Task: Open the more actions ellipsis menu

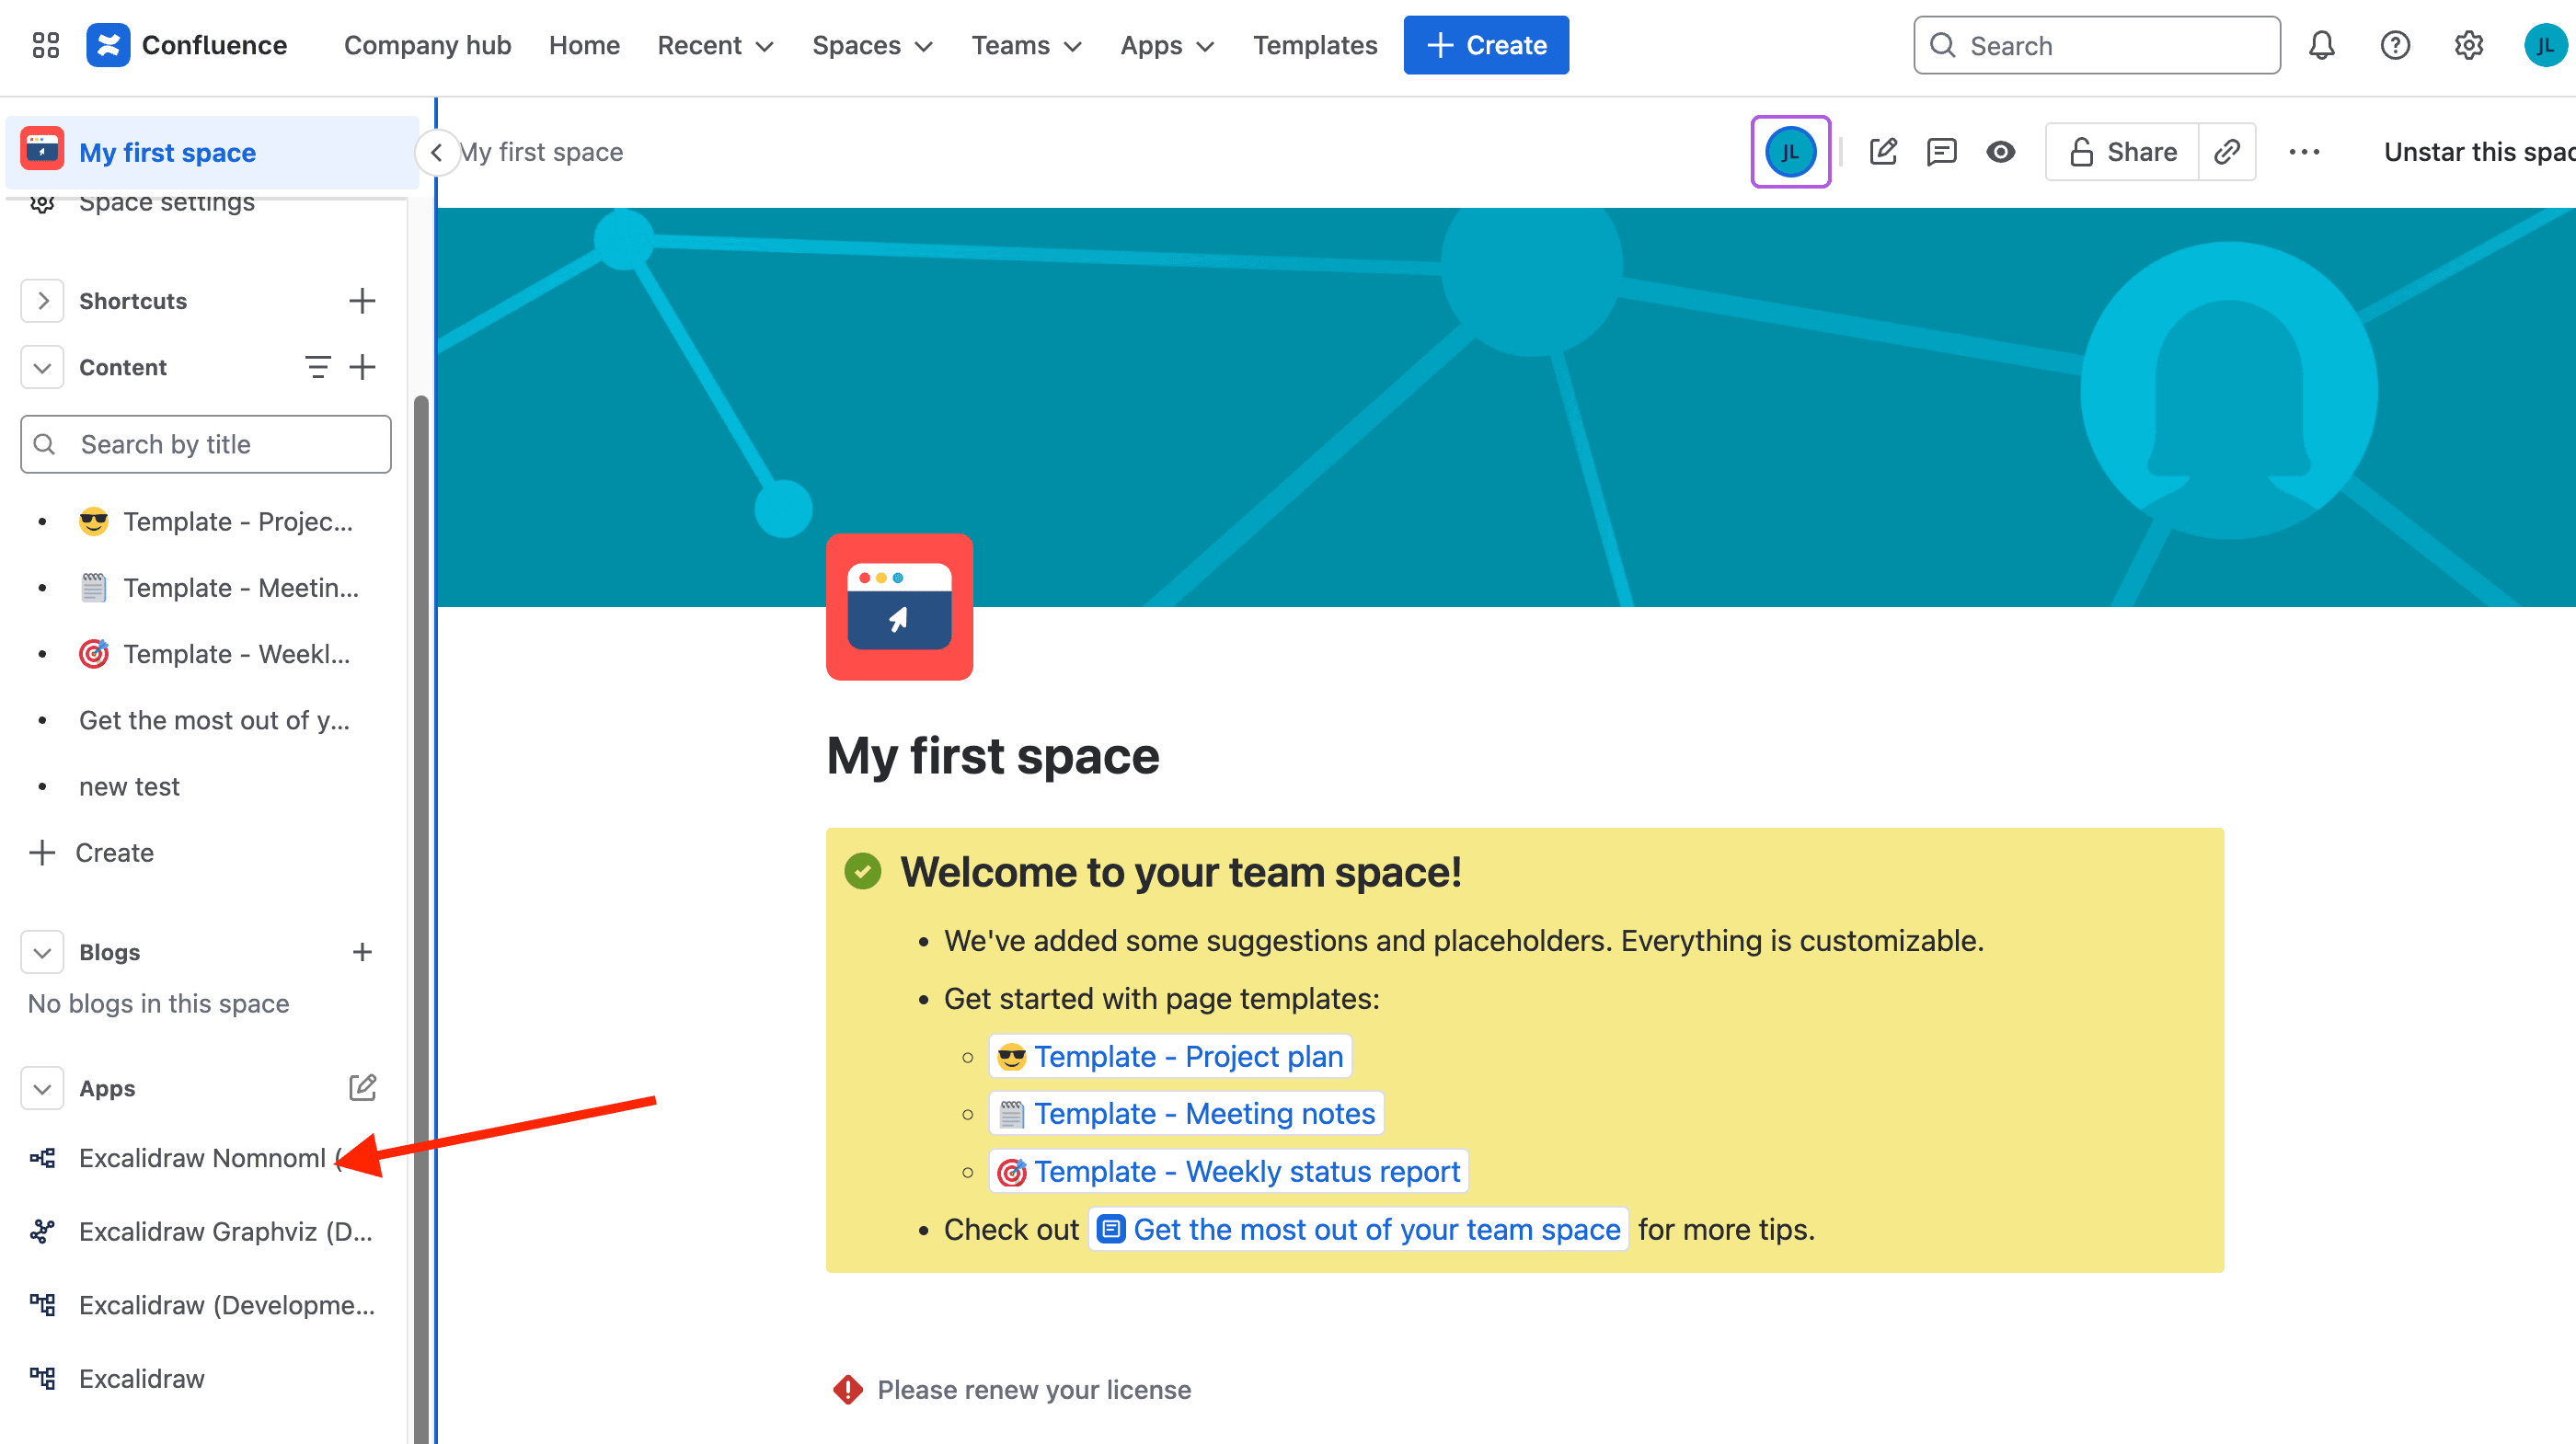Action: pos(2304,152)
